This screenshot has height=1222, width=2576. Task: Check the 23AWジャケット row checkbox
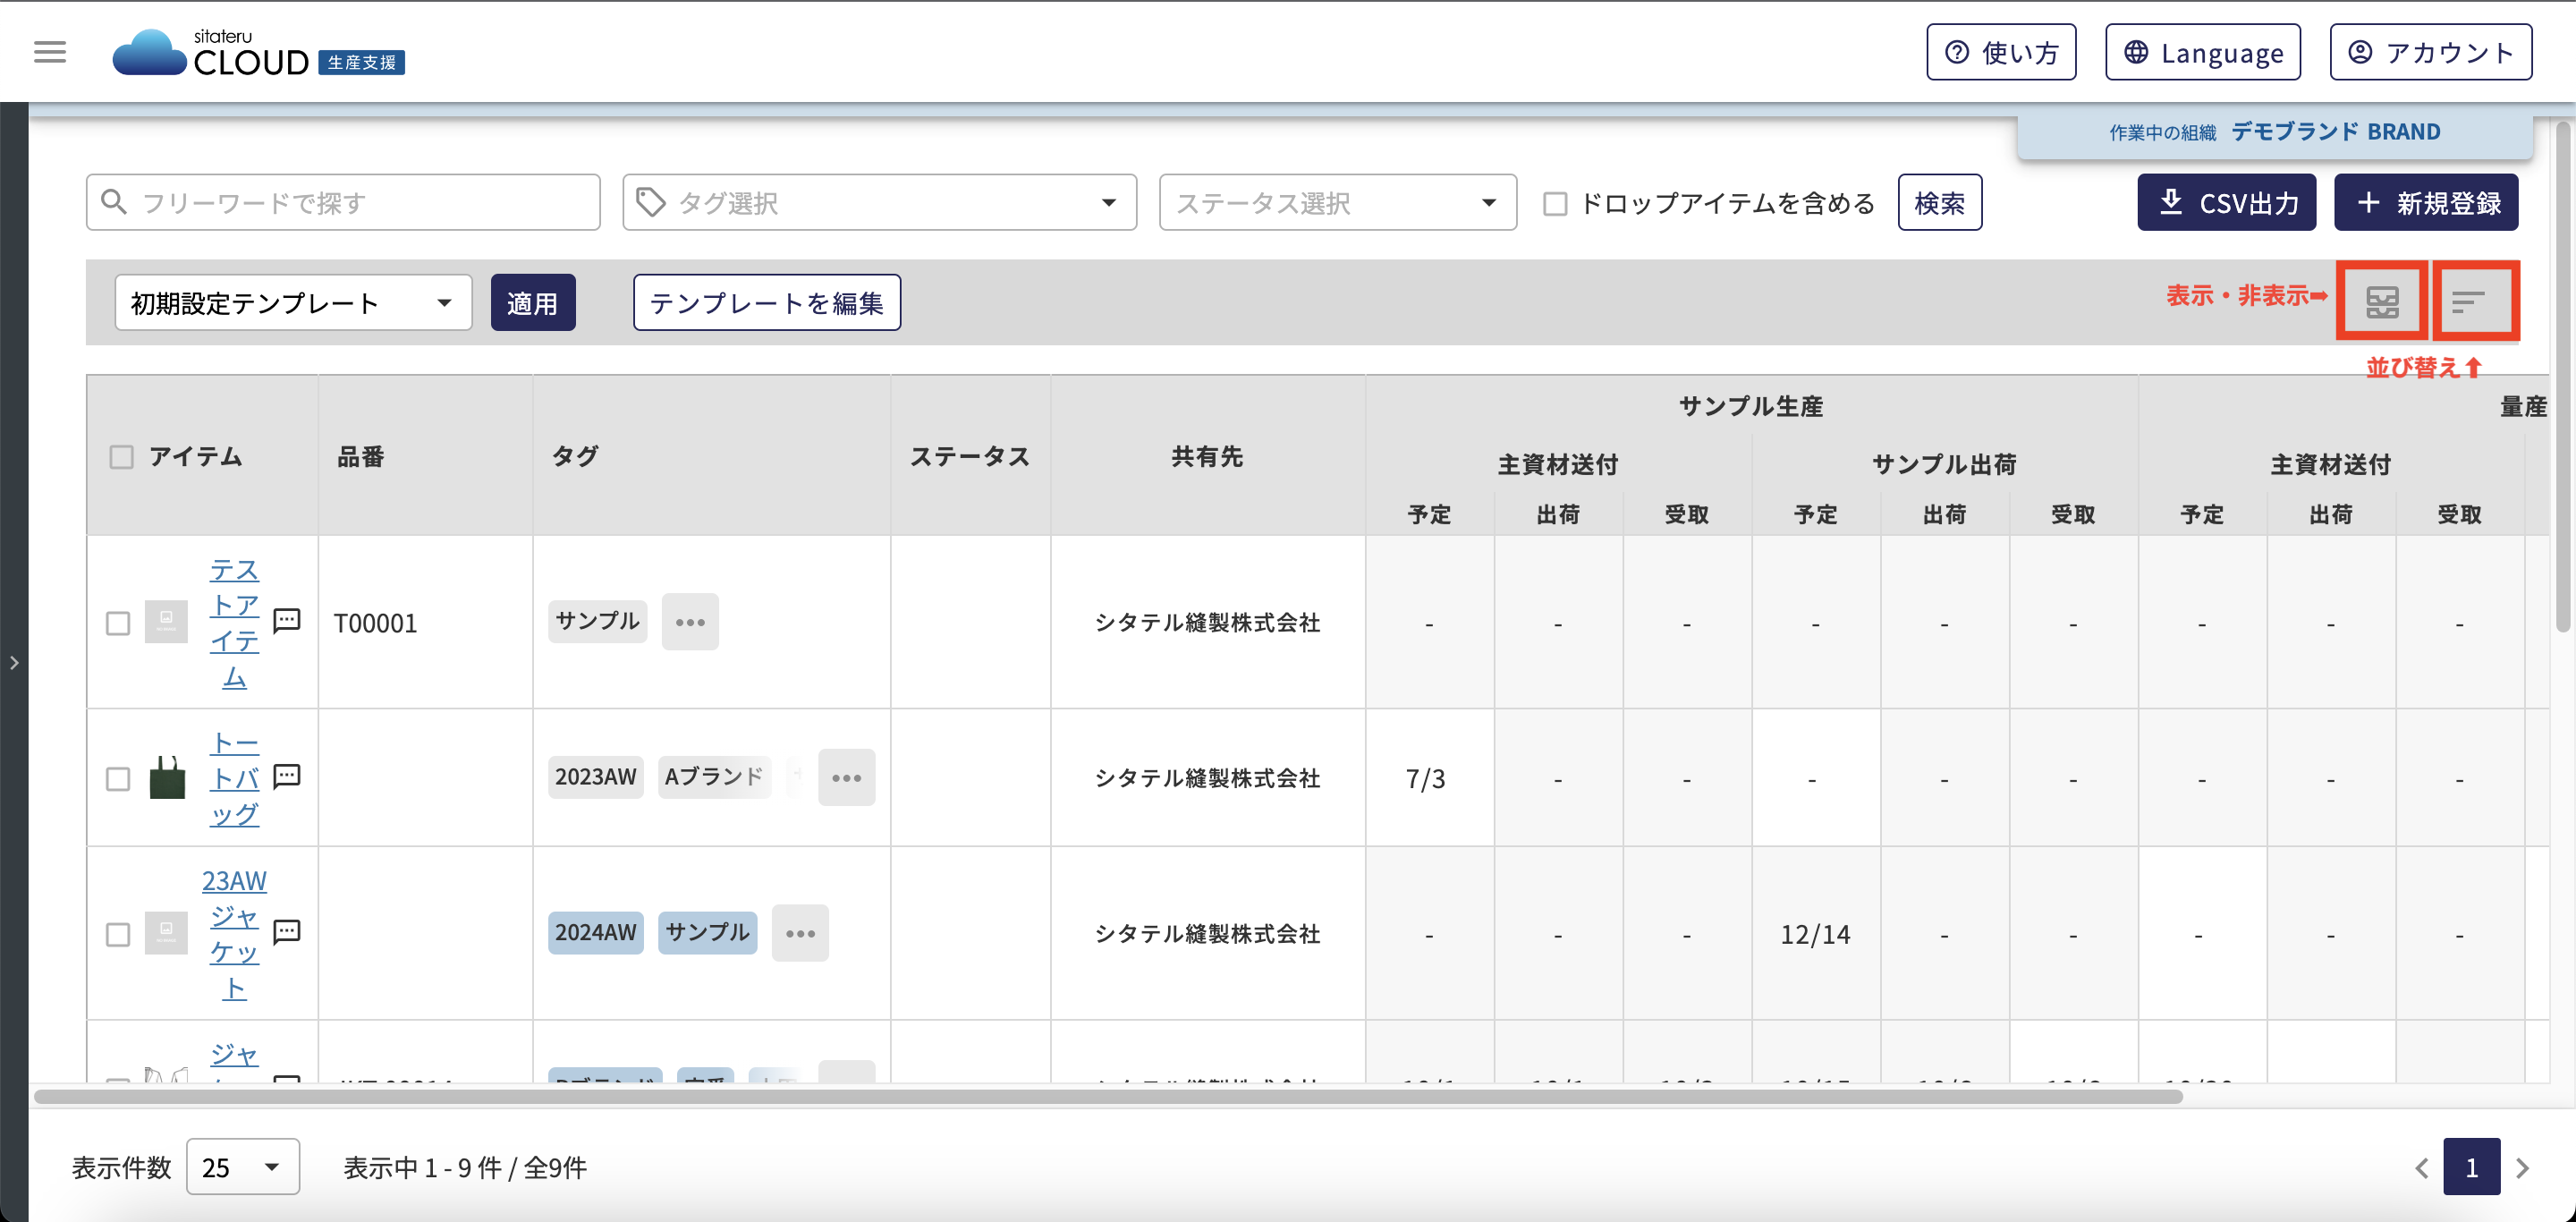tap(118, 935)
